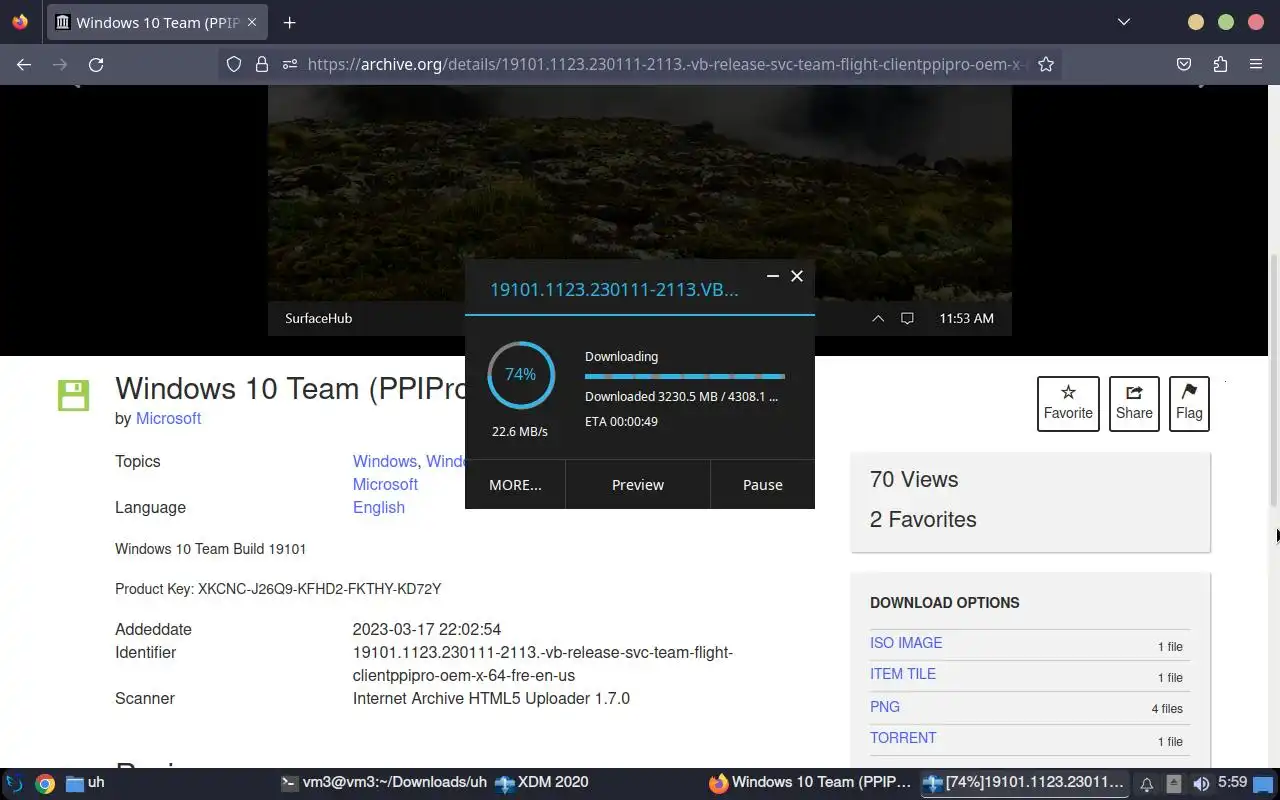Share this archive item

(x=1134, y=404)
